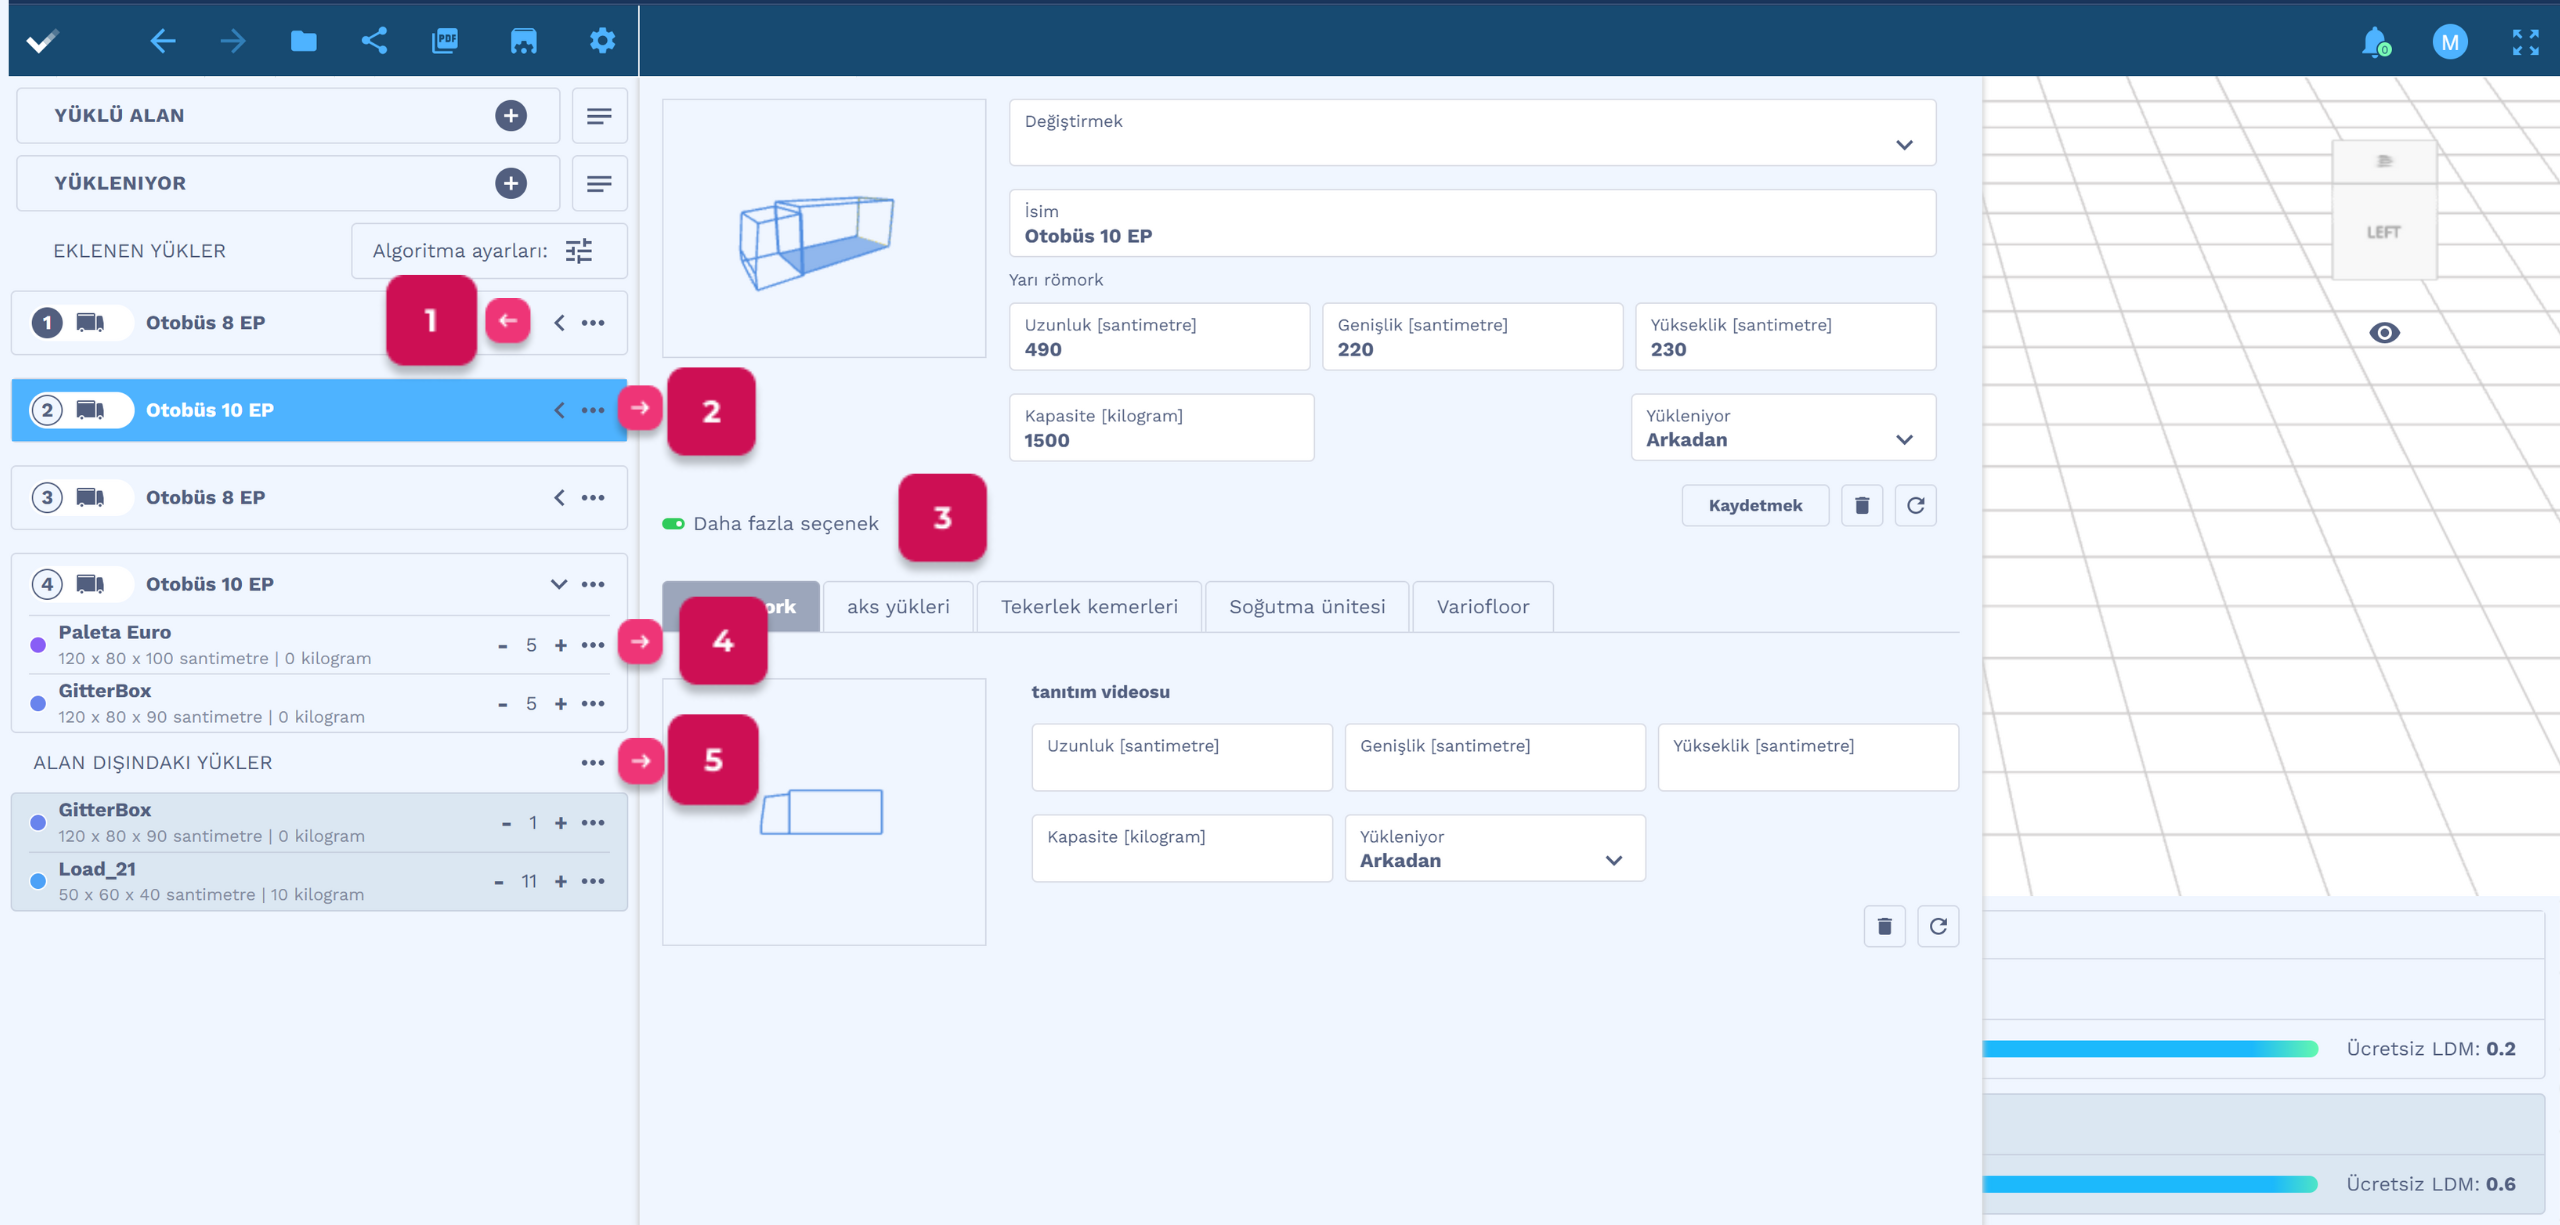The width and height of the screenshot is (2560, 1225).
Task: Open upper Yükleniyor Arkadan dropdown
Action: pyautogui.click(x=1783, y=428)
